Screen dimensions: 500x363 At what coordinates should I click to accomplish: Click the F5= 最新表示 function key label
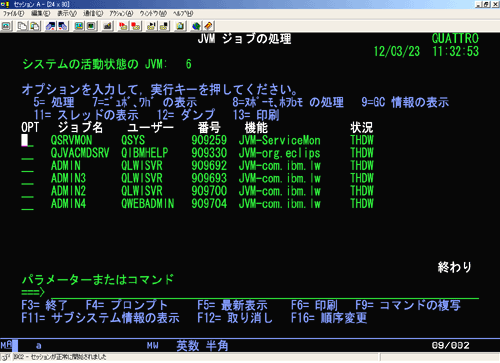[232, 305]
